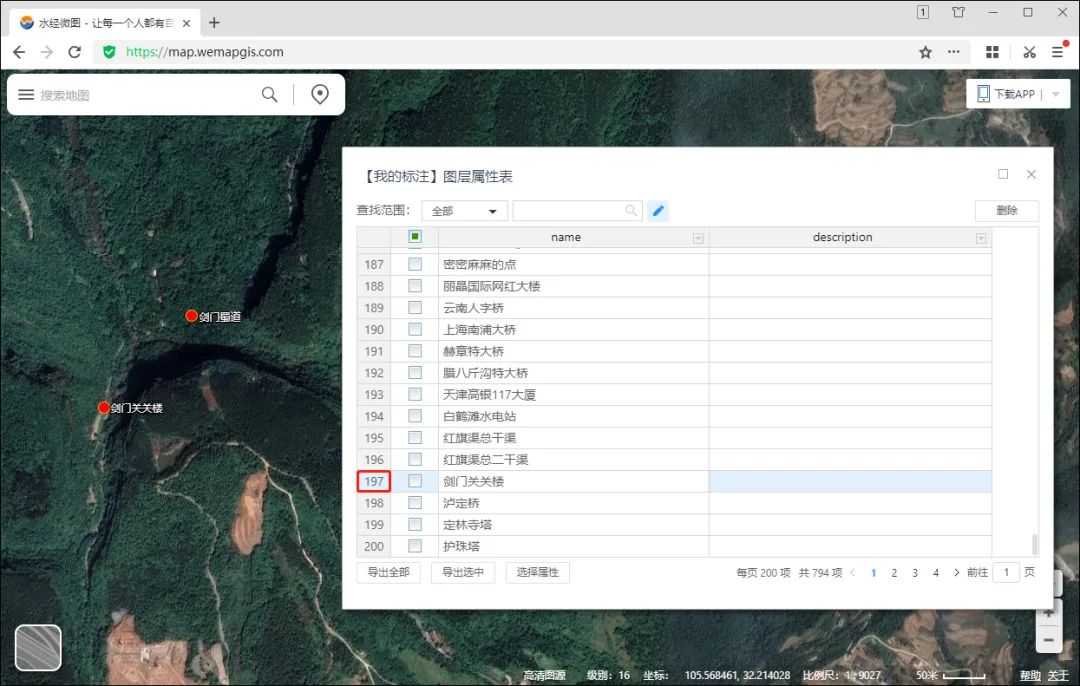Image resolution: width=1080 pixels, height=686 pixels.
Task: Click the red marker for 剑门关关楼
Action: tap(104, 408)
